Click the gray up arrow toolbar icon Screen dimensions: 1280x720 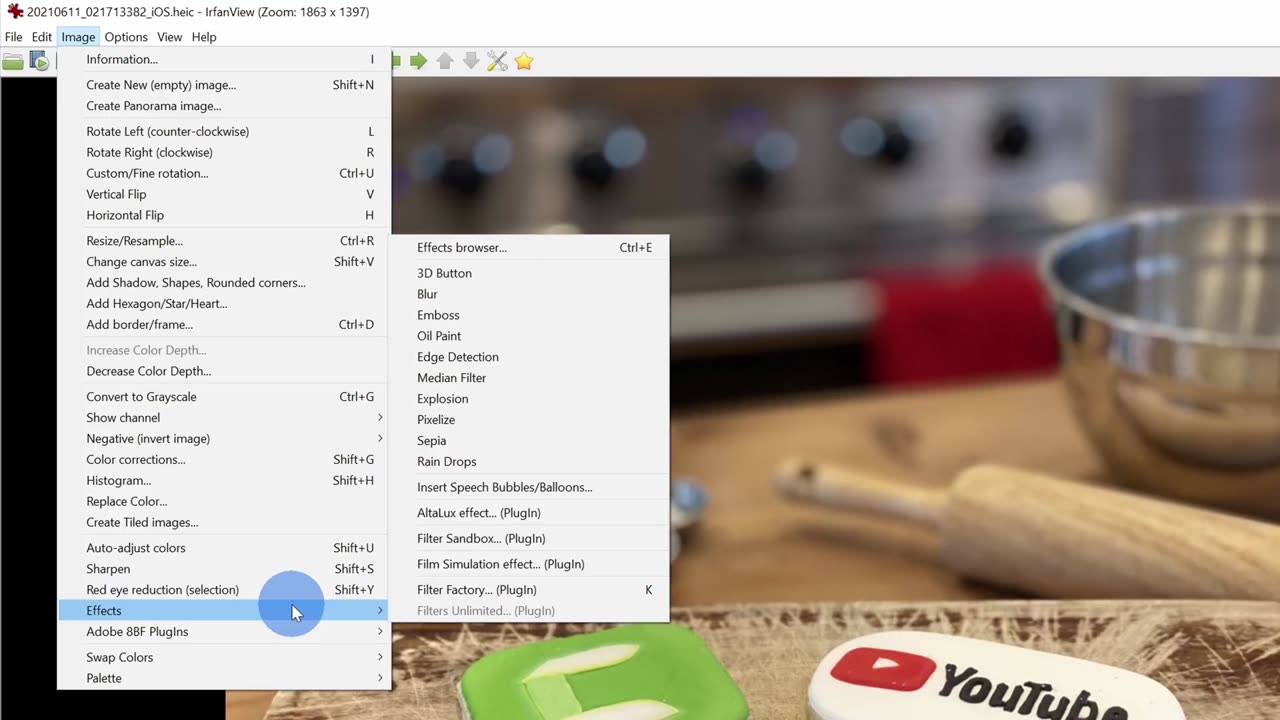[445, 62]
